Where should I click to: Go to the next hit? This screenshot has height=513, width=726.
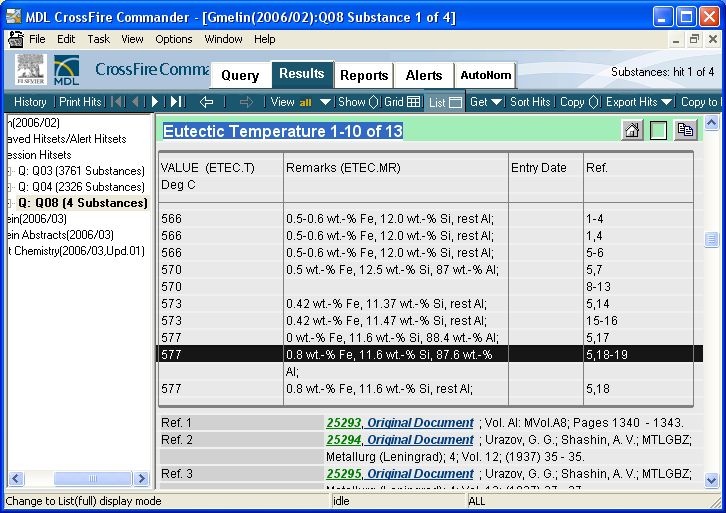pyautogui.click(x=155, y=102)
